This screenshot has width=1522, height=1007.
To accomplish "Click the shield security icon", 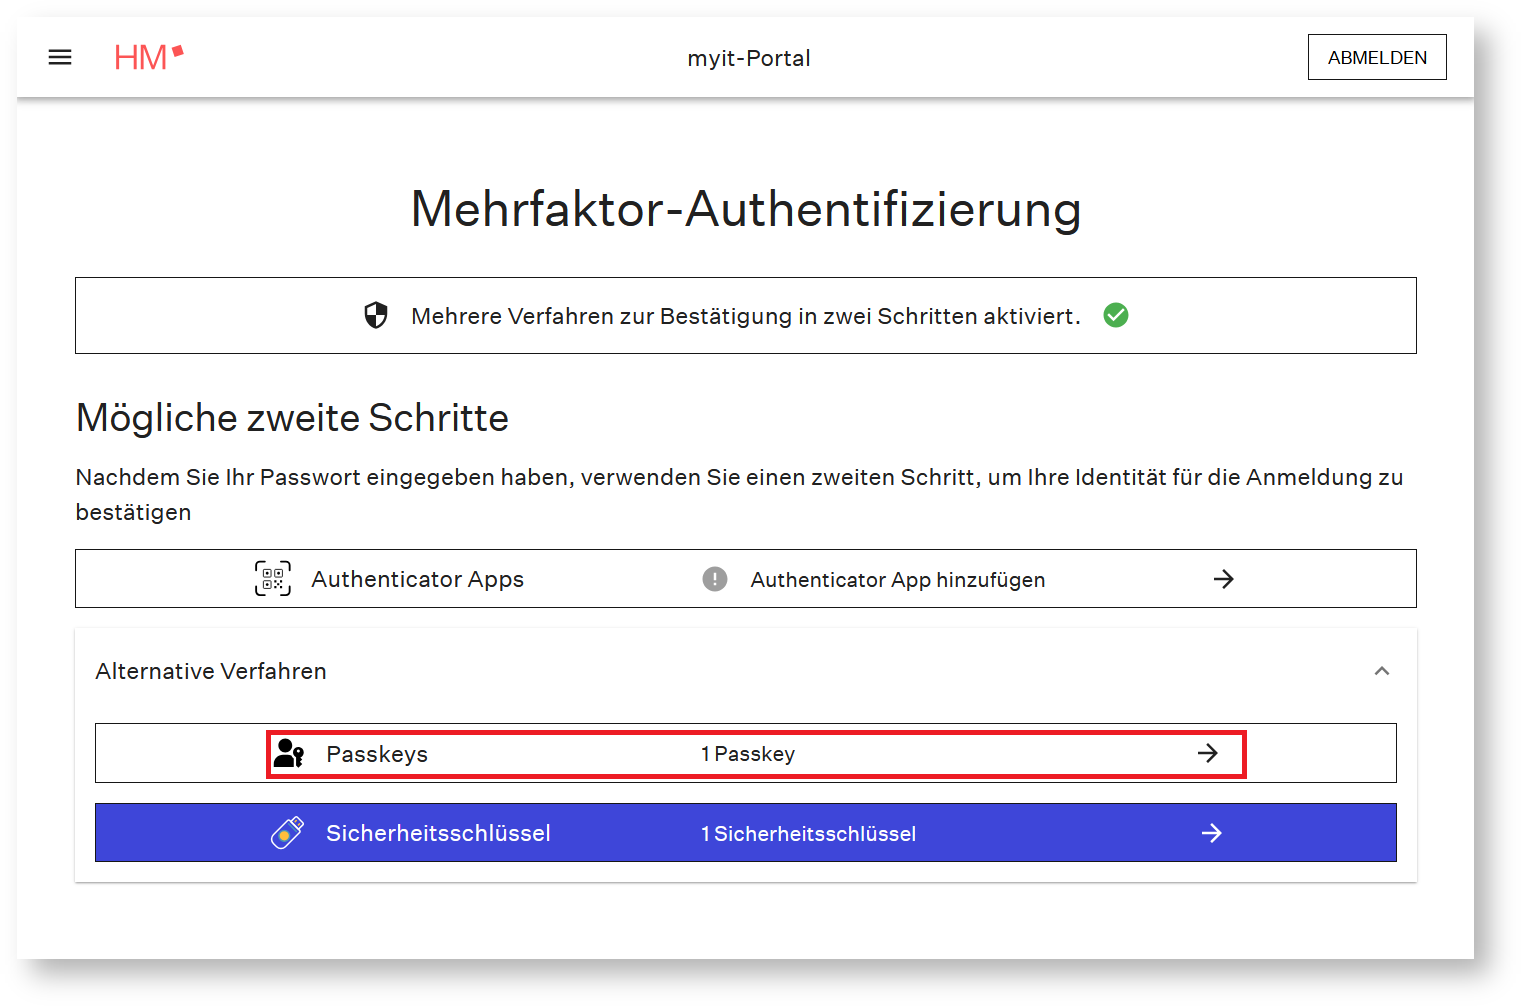I will pos(376,316).
